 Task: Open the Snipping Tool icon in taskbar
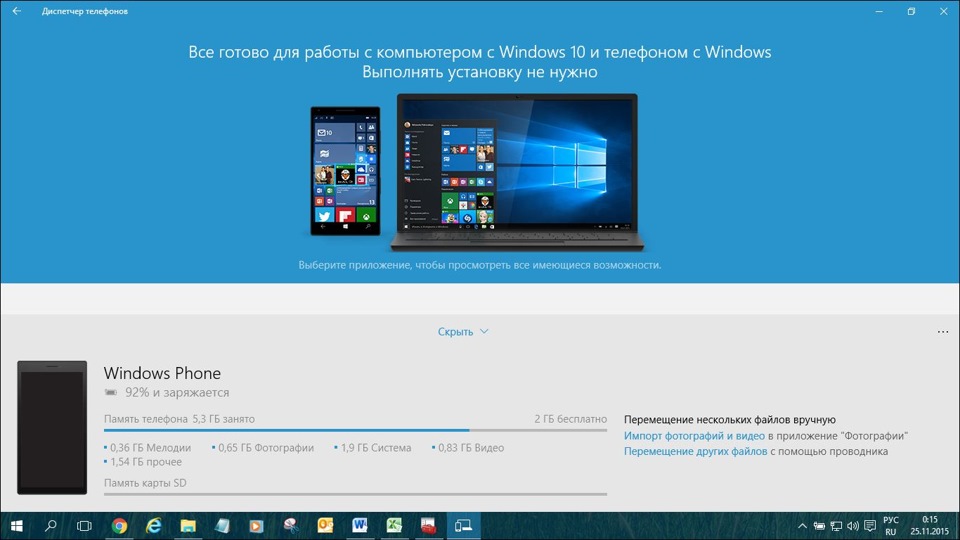pos(291,526)
